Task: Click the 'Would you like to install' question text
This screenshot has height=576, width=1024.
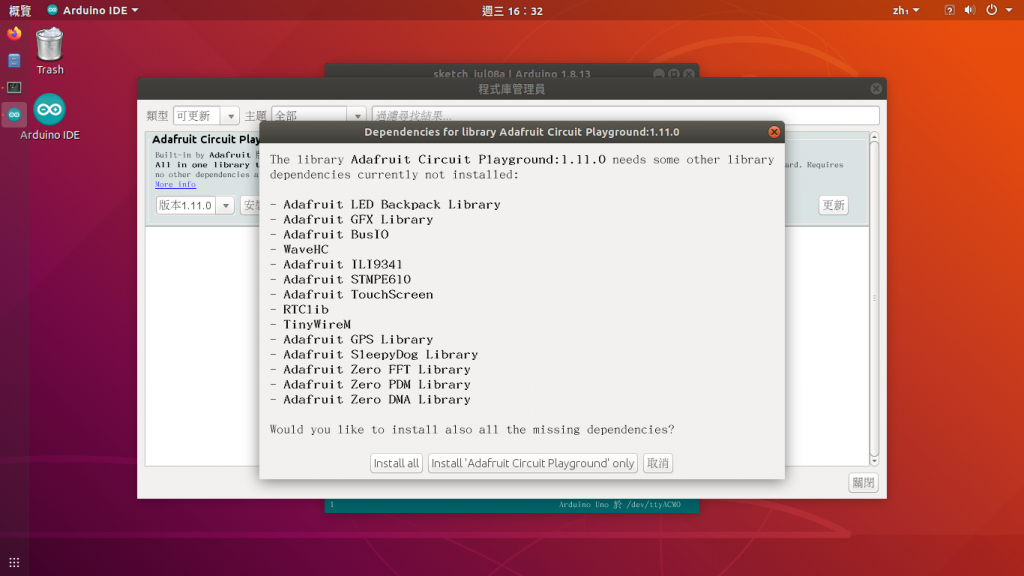Action: [x=472, y=430]
